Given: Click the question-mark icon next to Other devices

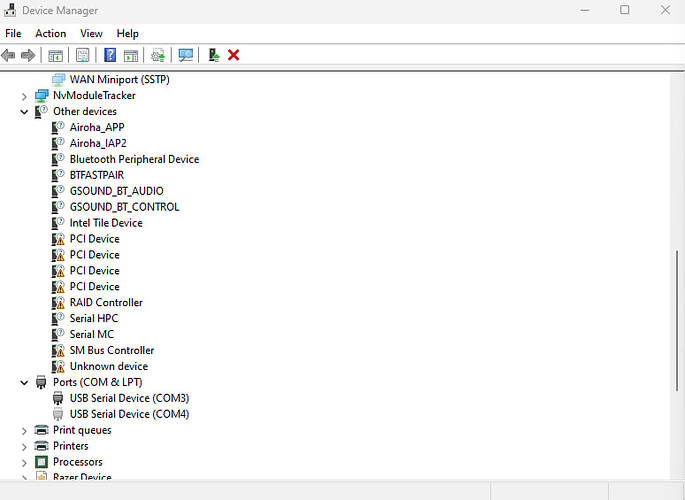Looking at the screenshot, I should pos(41,111).
